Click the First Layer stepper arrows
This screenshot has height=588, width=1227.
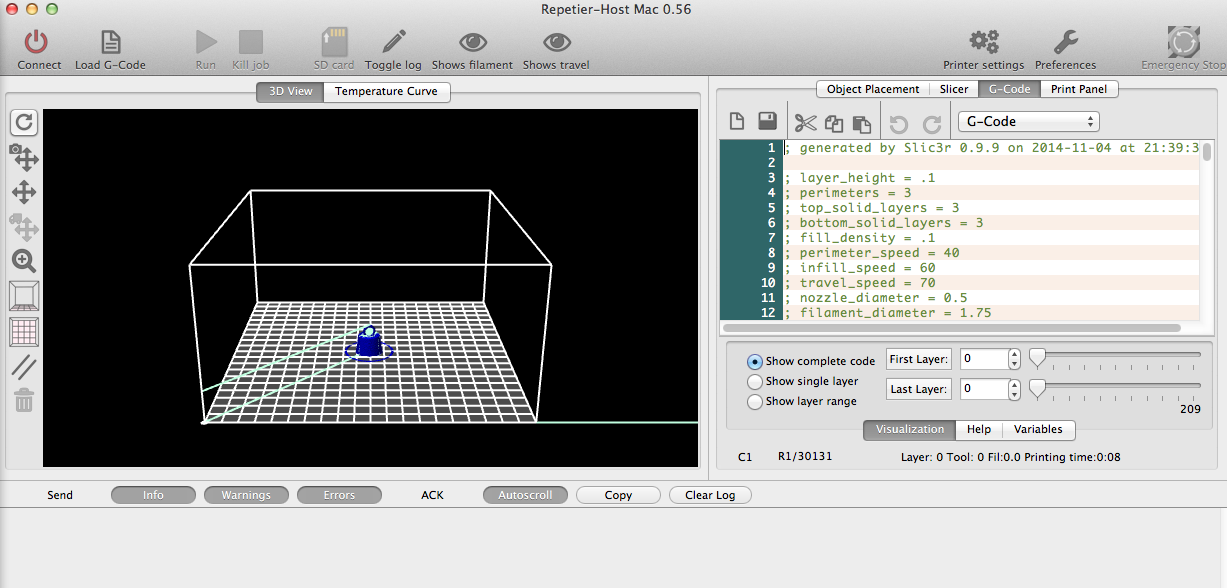point(1015,359)
